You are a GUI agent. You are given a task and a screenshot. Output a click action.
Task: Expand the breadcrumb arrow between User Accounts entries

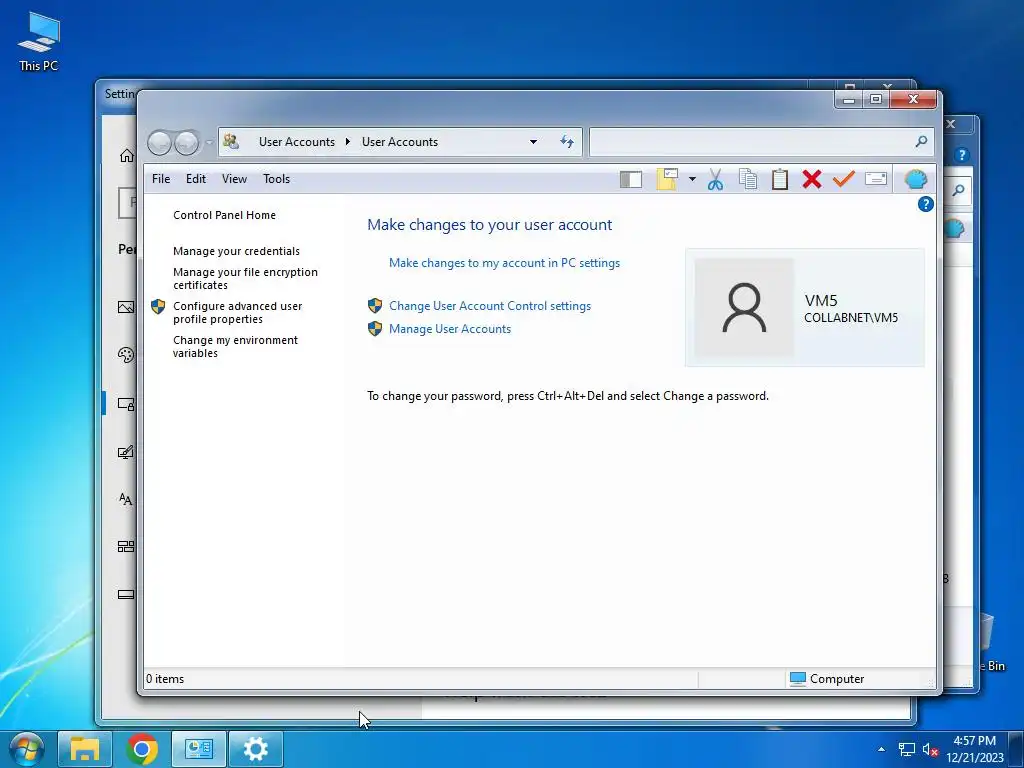click(348, 142)
